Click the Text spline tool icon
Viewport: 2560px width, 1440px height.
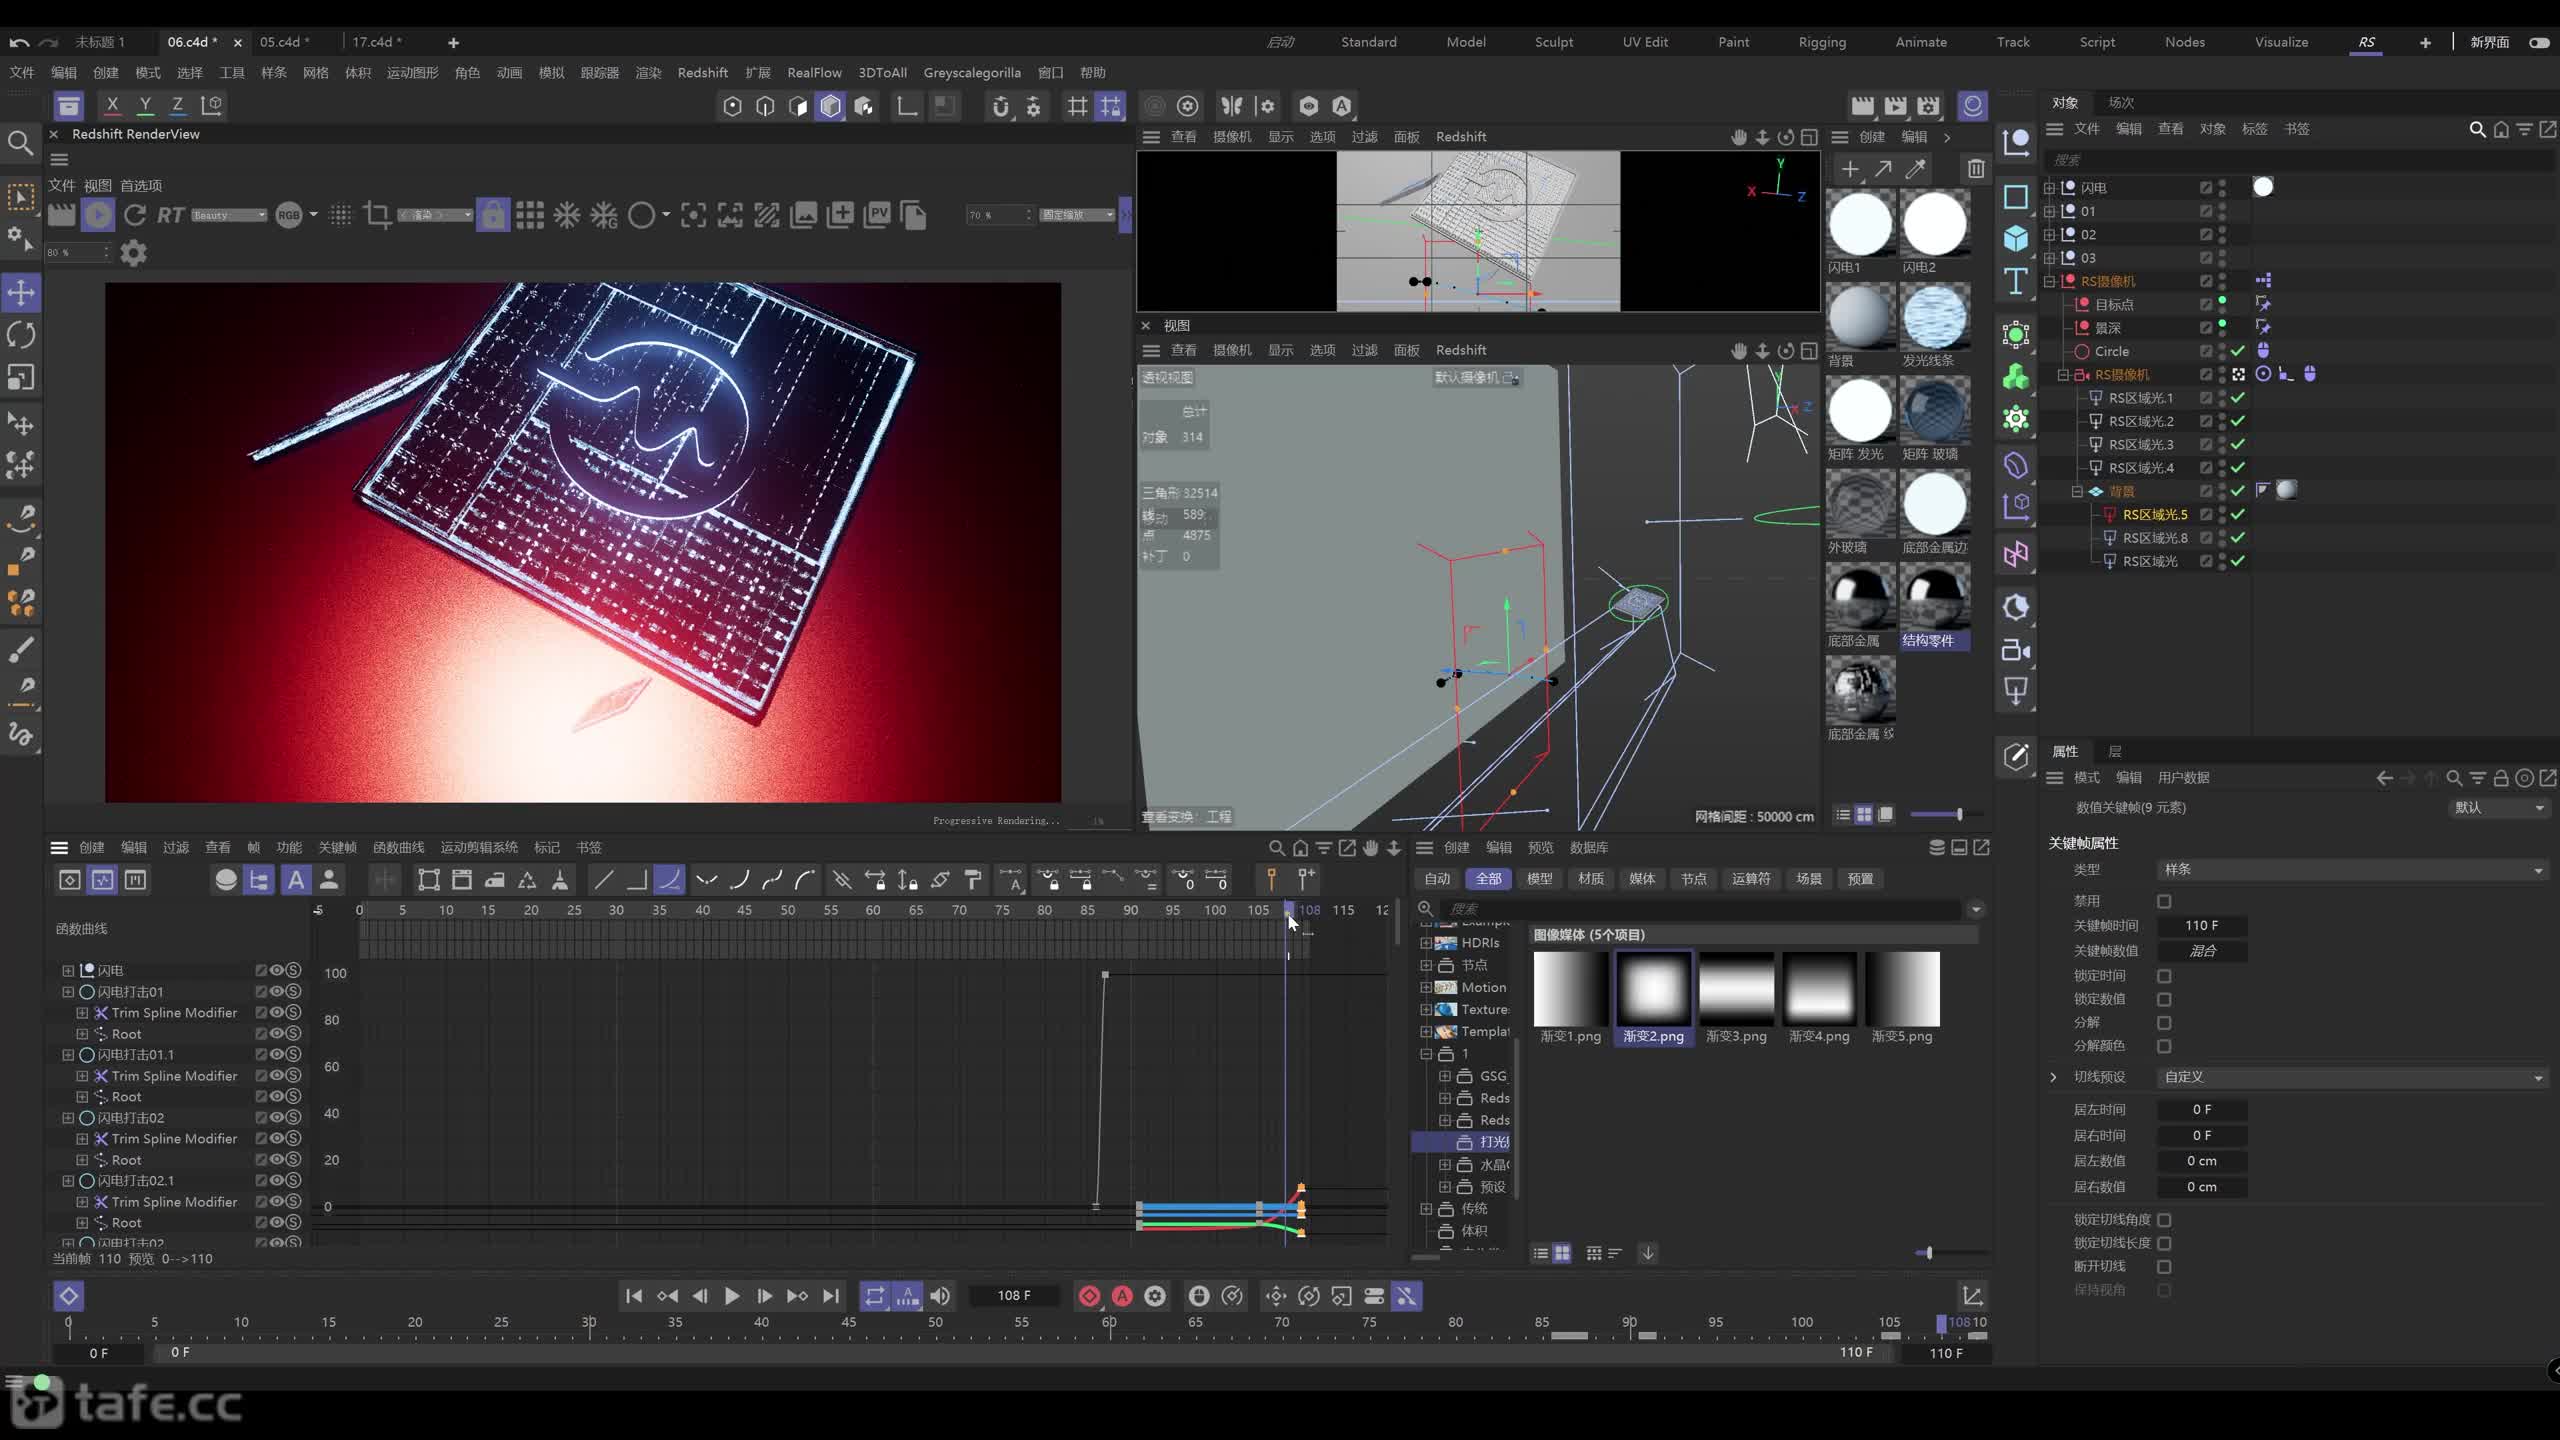2015,282
